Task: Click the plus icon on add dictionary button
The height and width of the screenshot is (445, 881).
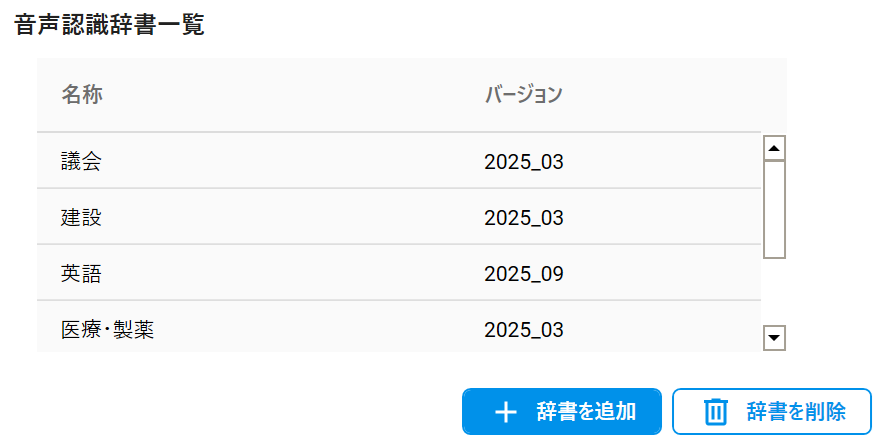Action: [507, 412]
